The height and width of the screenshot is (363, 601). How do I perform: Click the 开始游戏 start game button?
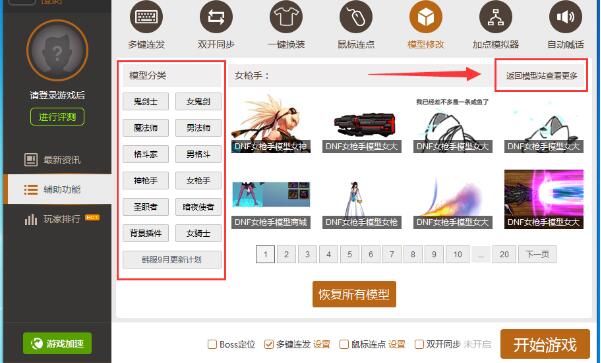[545, 344]
